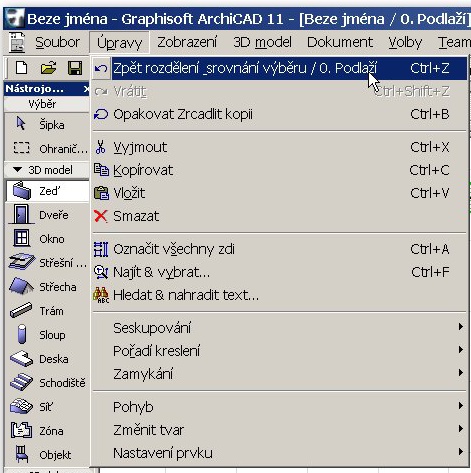The width and height of the screenshot is (471, 473).
Task: Select the Zóna zone tool
Action: tap(47, 431)
